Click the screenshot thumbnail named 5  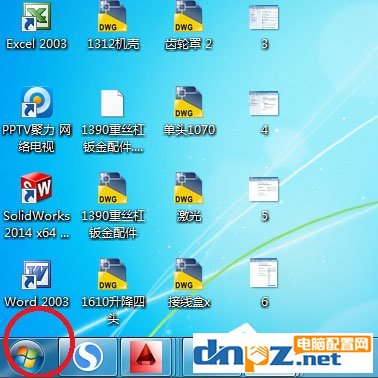click(x=264, y=189)
